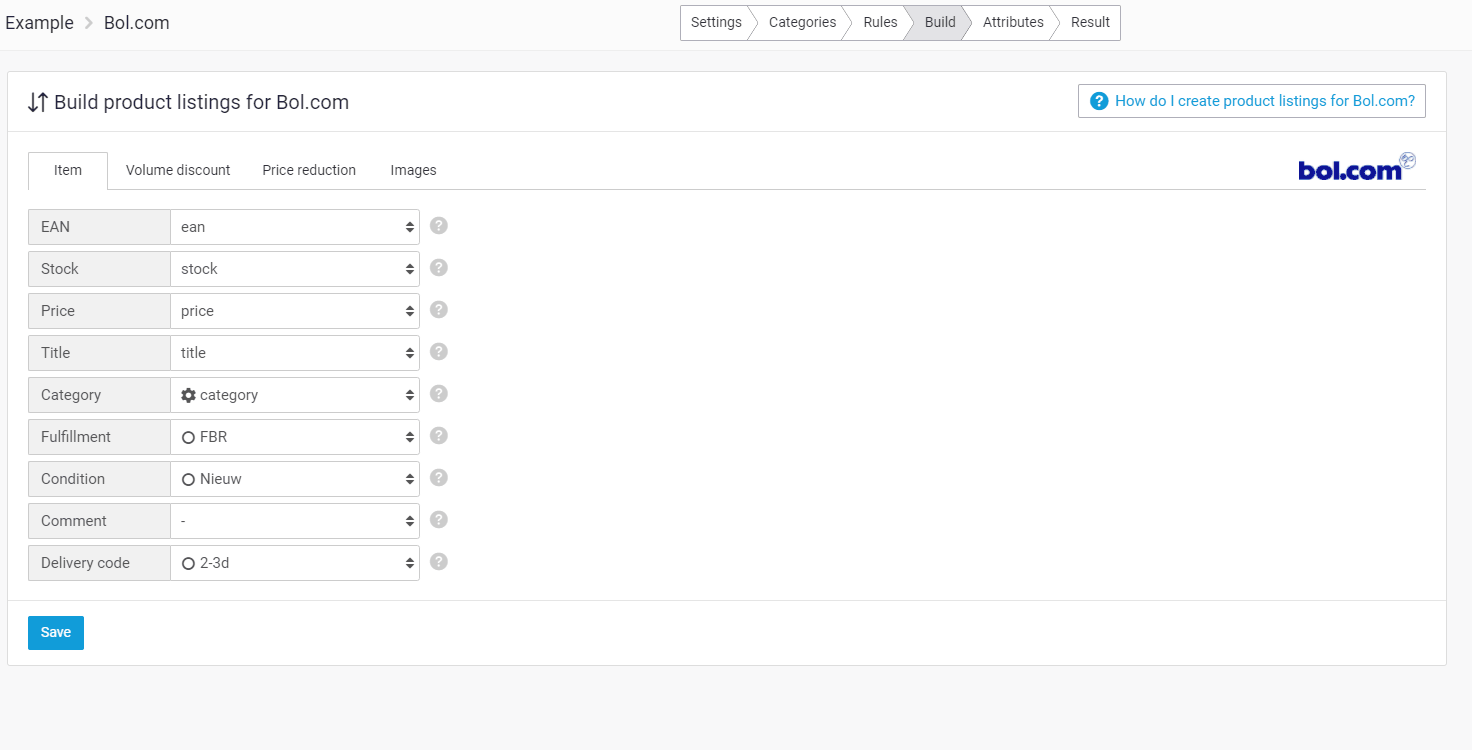
Task: Click the bol.com logo
Action: 1357,167
